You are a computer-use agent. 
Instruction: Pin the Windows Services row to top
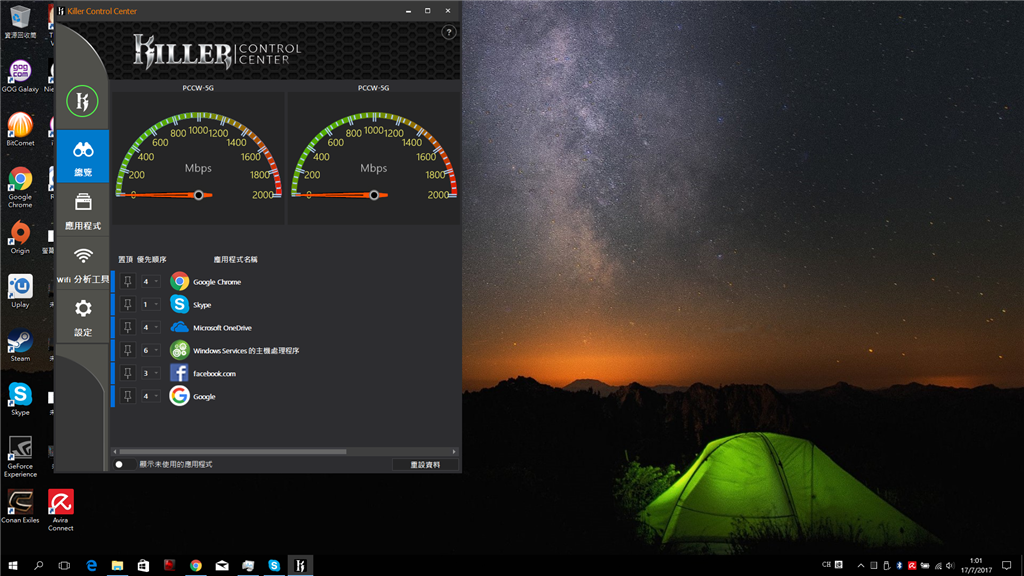128,350
